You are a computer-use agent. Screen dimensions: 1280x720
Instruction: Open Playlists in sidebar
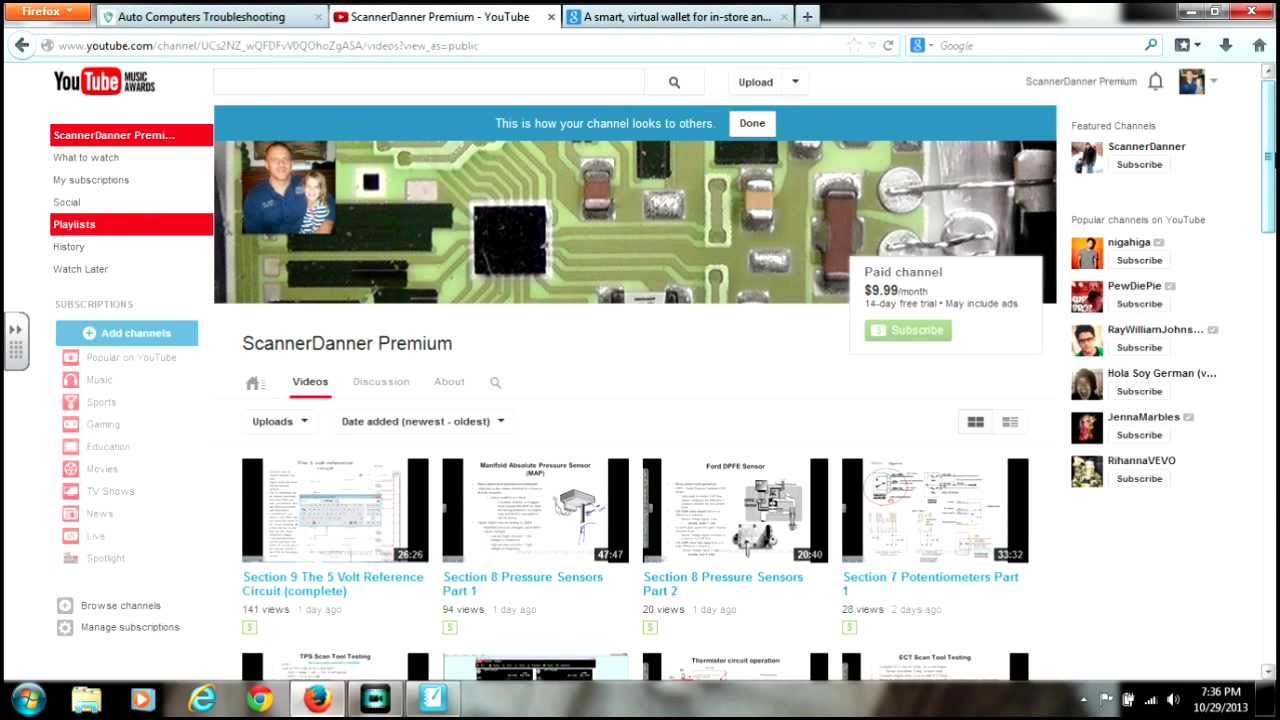pyautogui.click(x=132, y=225)
